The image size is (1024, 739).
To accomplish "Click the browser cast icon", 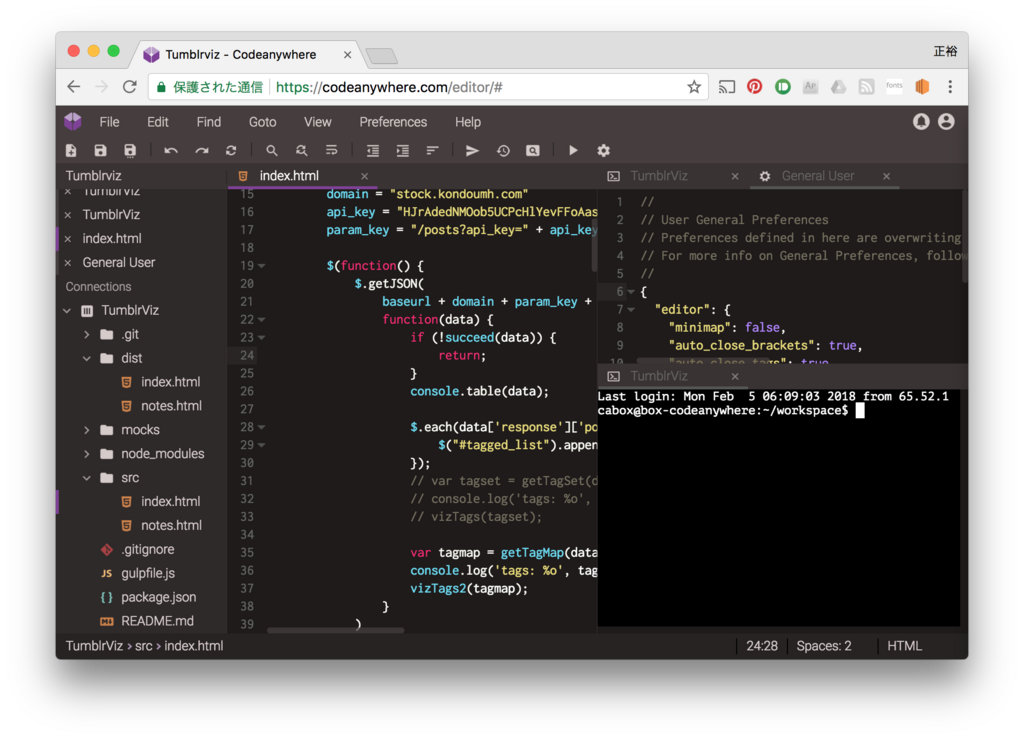I will coord(726,87).
